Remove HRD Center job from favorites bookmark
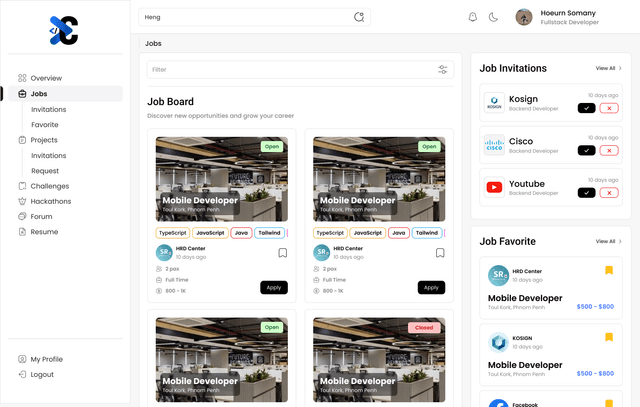Image resolution: width=640 pixels, height=407 pixels. pyautogui.click(x=609, y=270)
